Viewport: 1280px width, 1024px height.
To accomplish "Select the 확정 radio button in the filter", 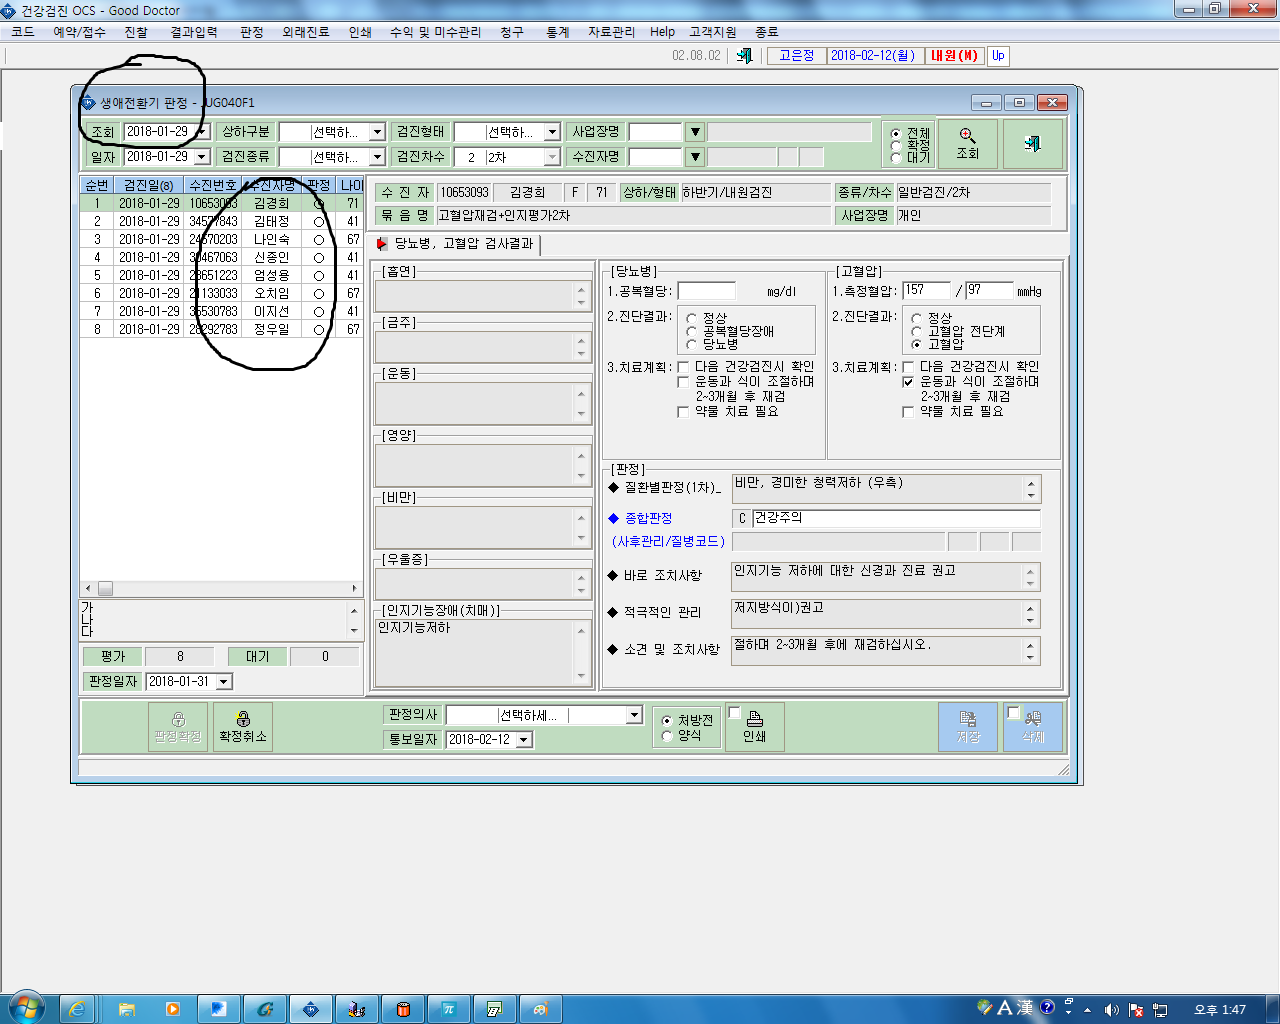I will 896,146.
